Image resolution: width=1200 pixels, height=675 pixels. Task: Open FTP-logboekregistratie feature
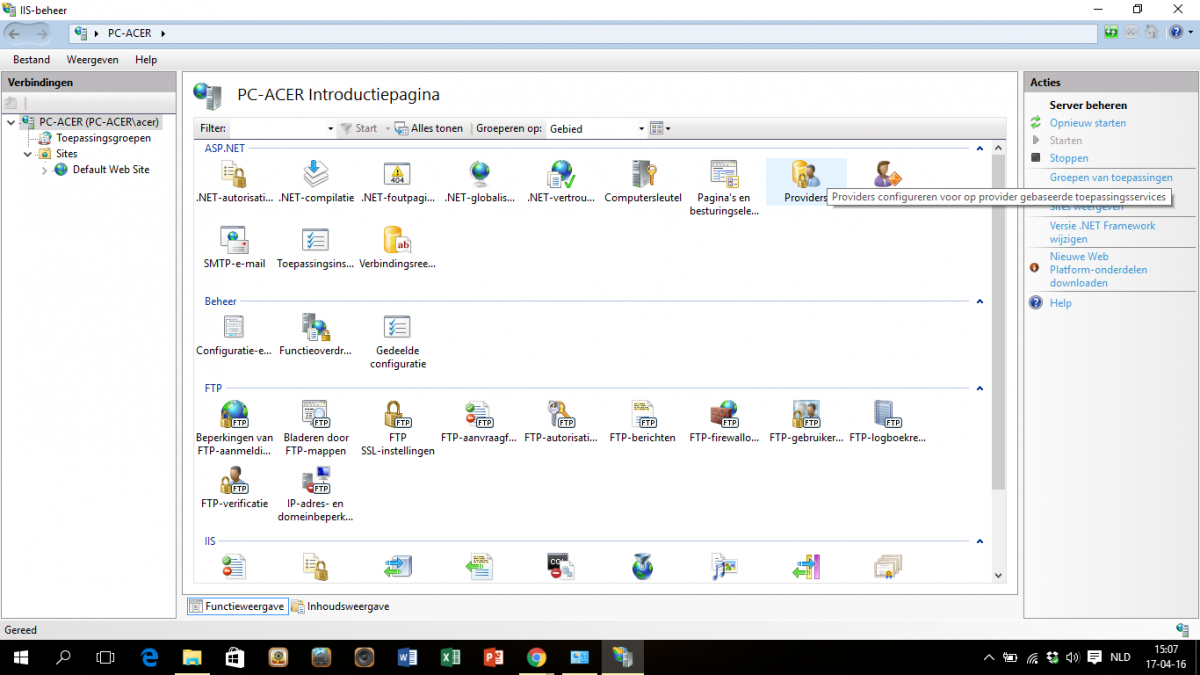[x=888, y=422]
